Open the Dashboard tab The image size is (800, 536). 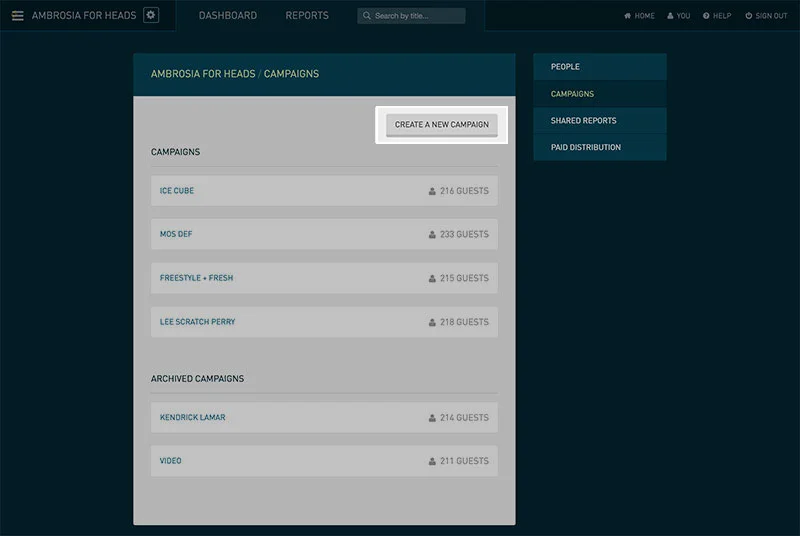(228, 16)
